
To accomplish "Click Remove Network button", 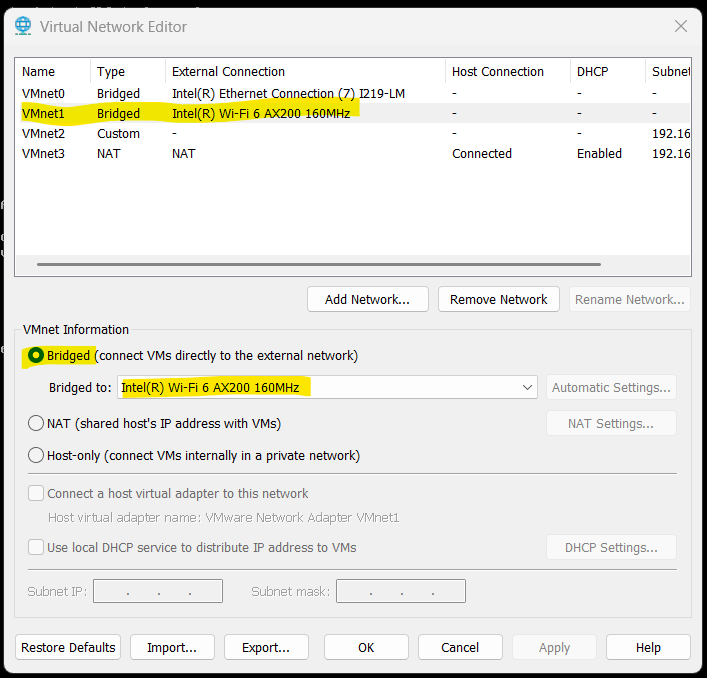I will (x=499, y=299).
